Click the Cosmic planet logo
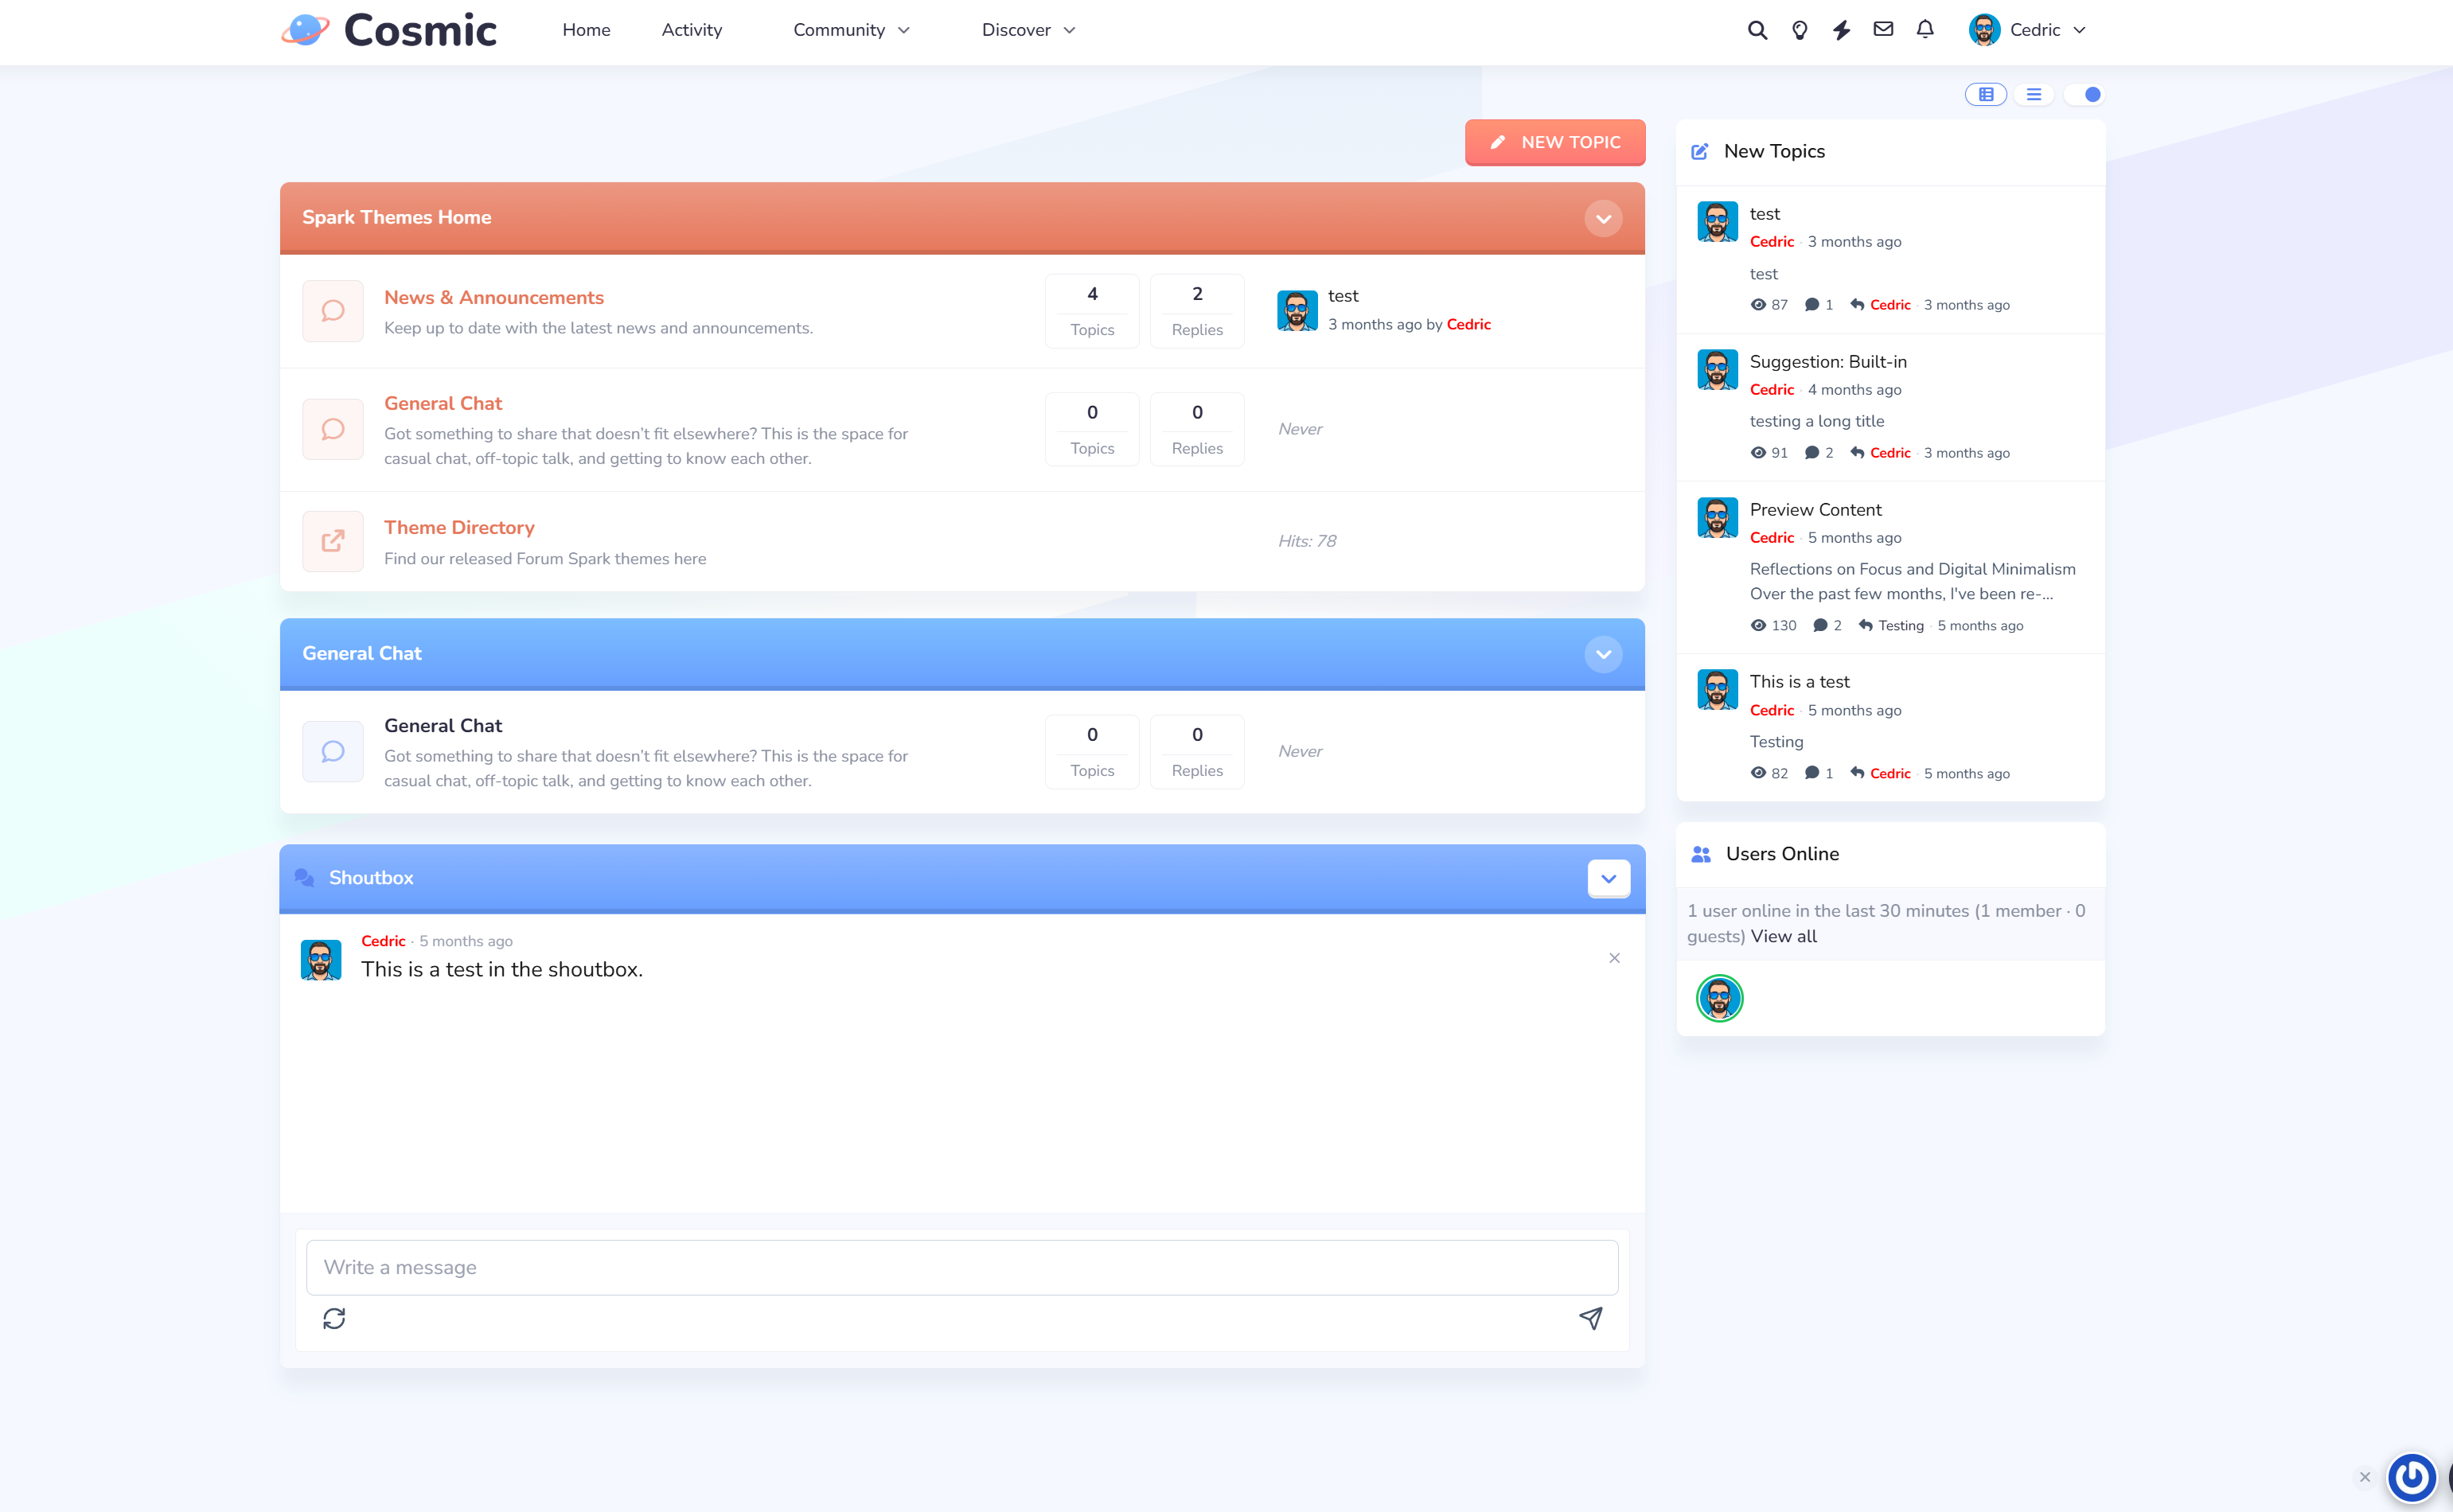The width and height of the screenshot is (2453, 1512). (305, 30)
